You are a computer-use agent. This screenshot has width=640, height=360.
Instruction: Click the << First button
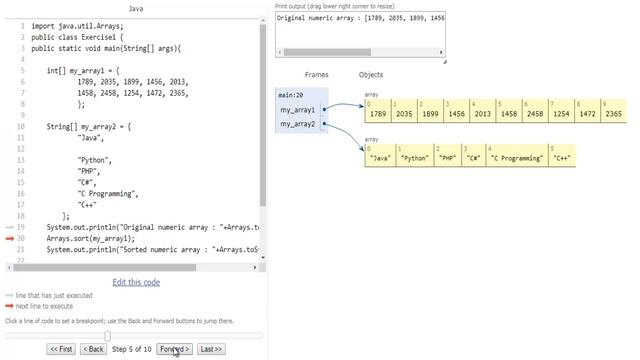pyautogui.click(x=61, y=349)
